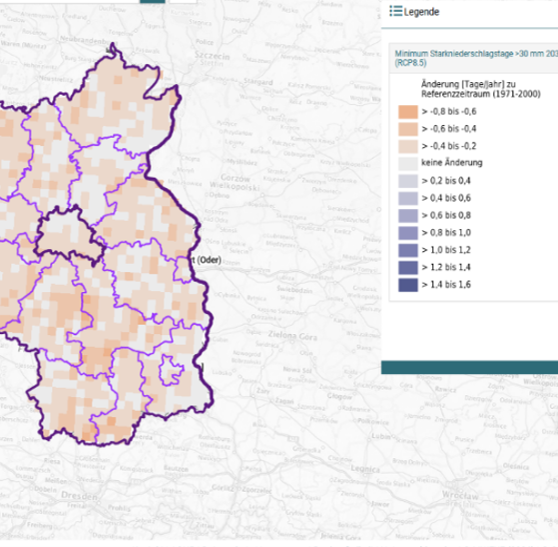Click the Dresden city label on map

point(79,495)
